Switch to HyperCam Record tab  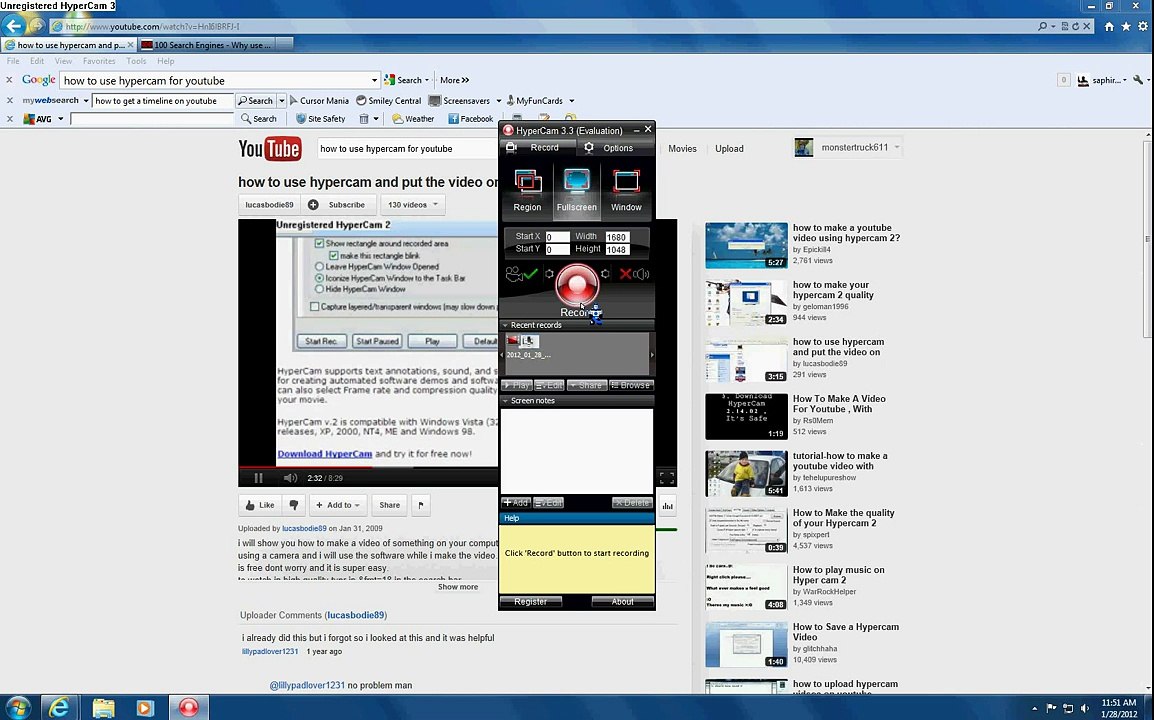[x=536, y=148]
